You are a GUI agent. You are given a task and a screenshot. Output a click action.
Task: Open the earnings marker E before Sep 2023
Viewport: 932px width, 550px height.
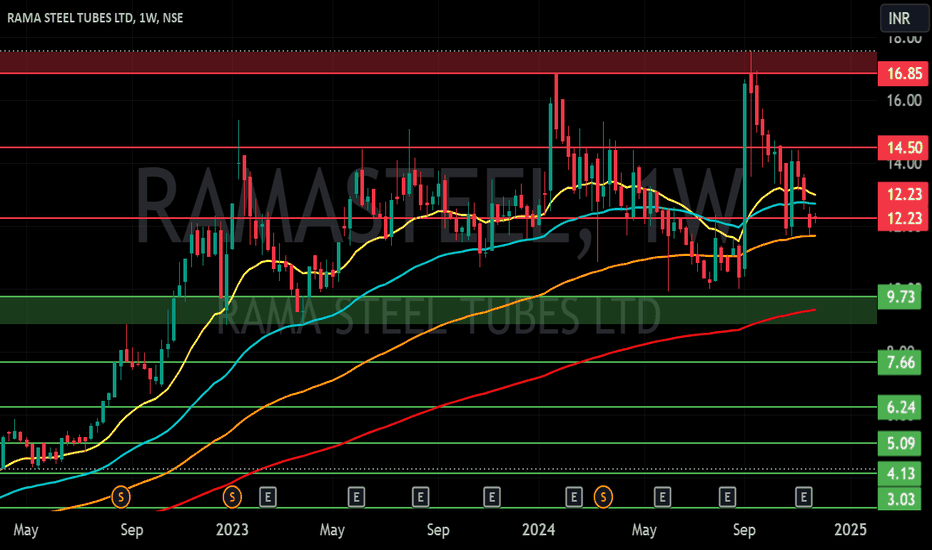pyautogui.click(x=420, y=496)
